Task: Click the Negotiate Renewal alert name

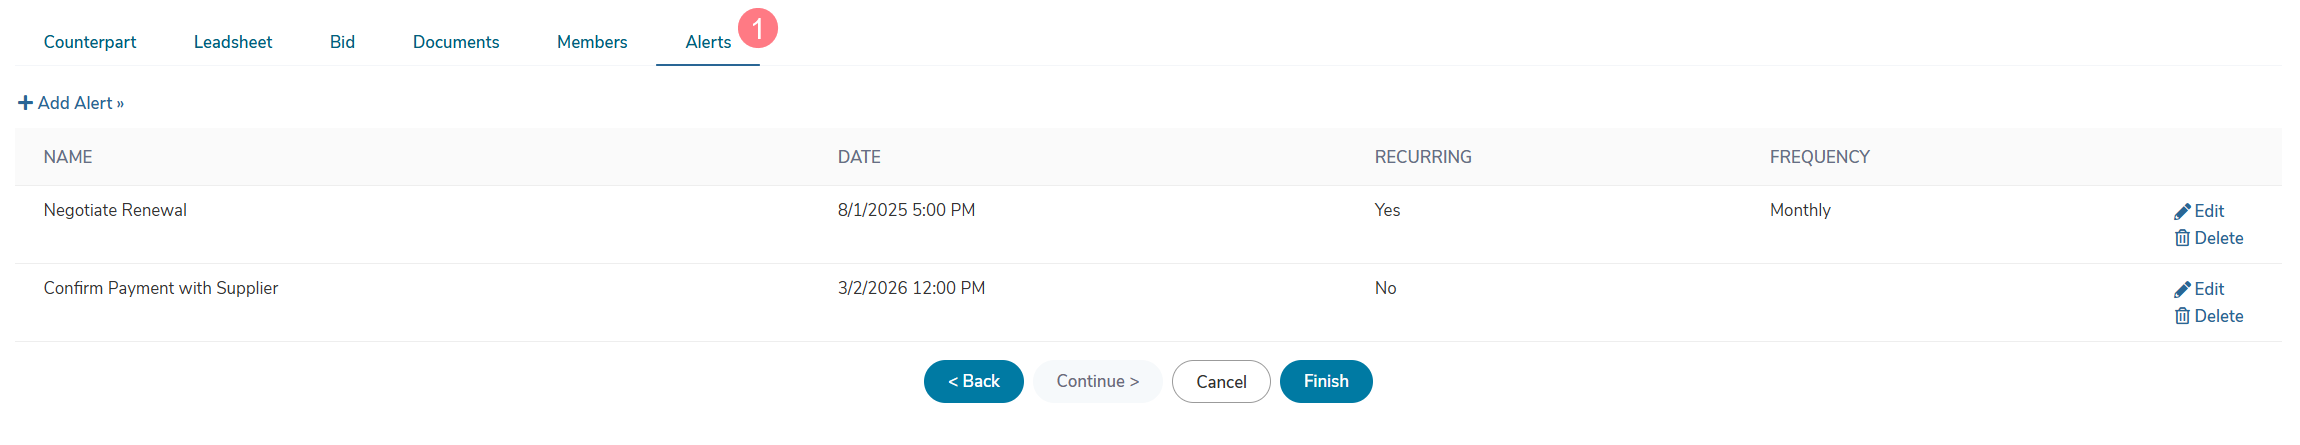Action: [x=115, y=210]
